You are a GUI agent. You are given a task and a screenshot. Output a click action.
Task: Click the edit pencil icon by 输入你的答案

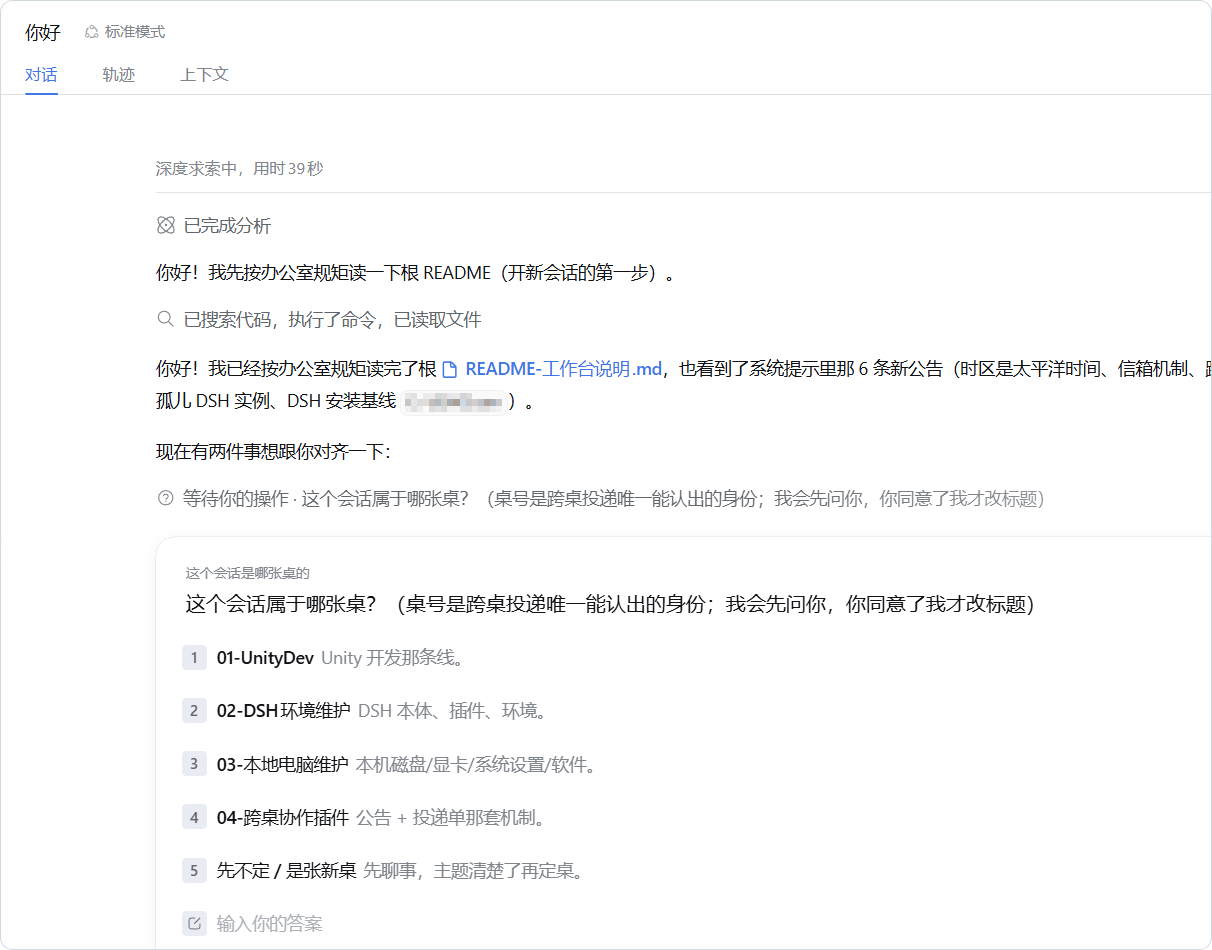coord(194,924)
